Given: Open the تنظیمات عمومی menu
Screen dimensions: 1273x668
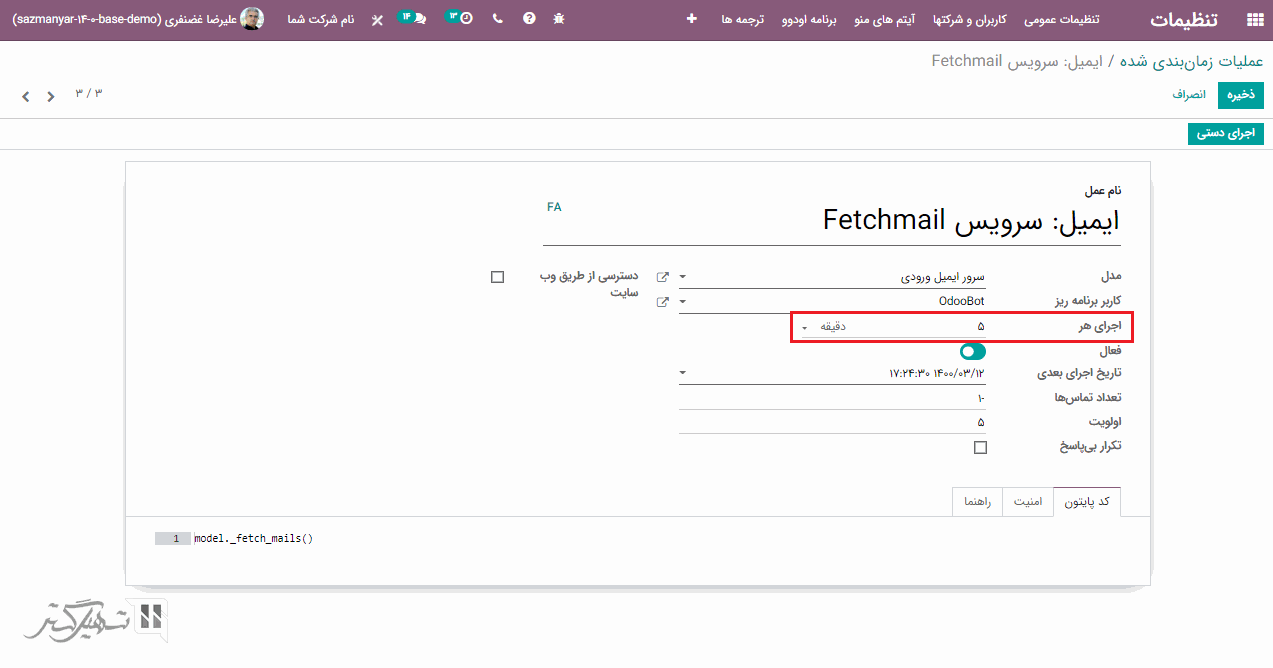Looking at the screenshot, I should 1062,19.
